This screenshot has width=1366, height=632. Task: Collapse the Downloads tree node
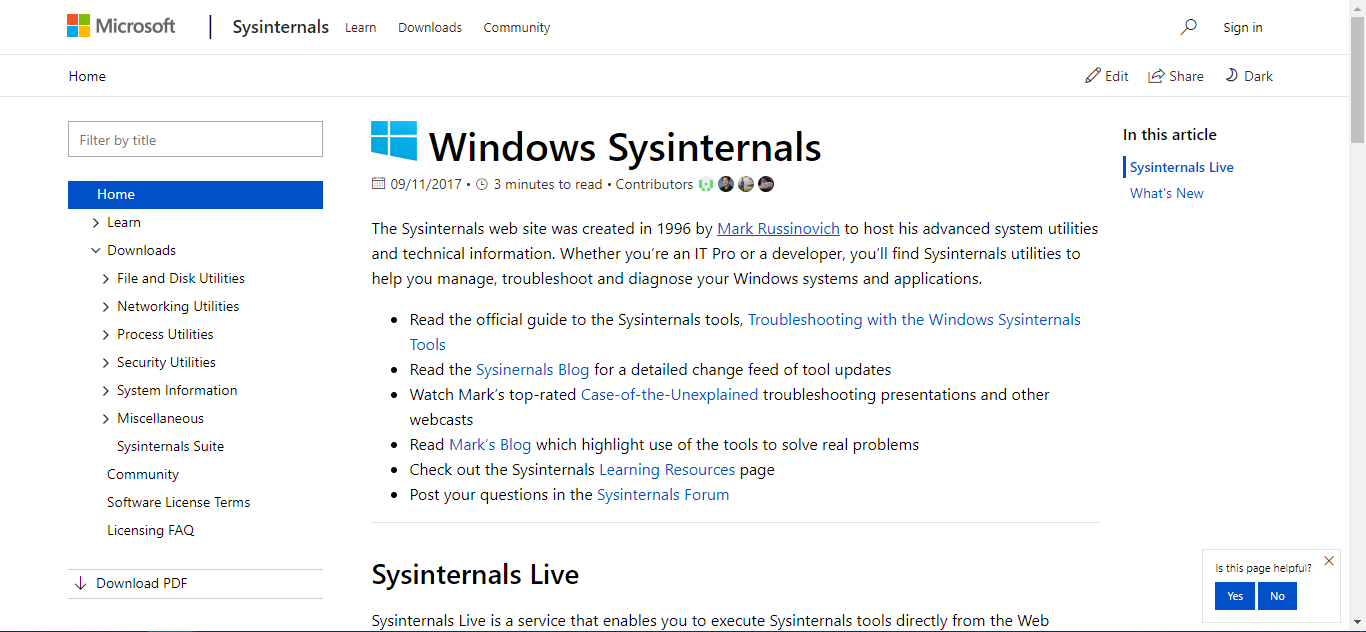pos(96,251)
